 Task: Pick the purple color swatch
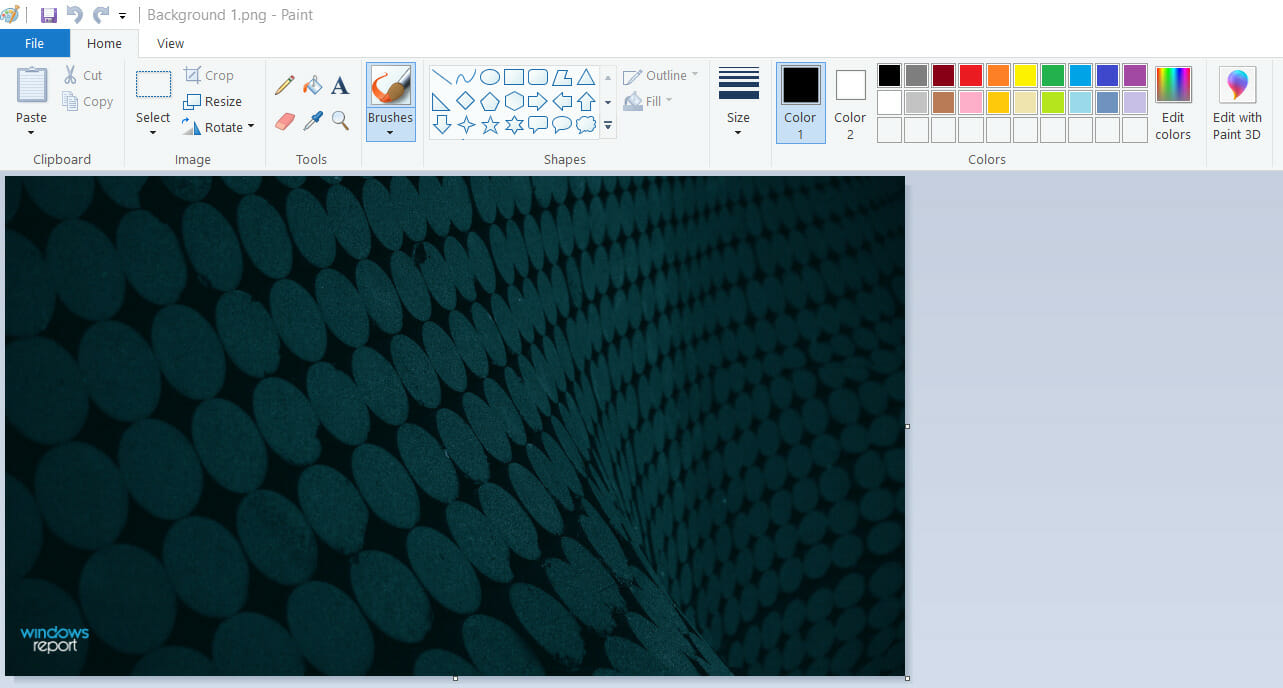pos(1135,75)
